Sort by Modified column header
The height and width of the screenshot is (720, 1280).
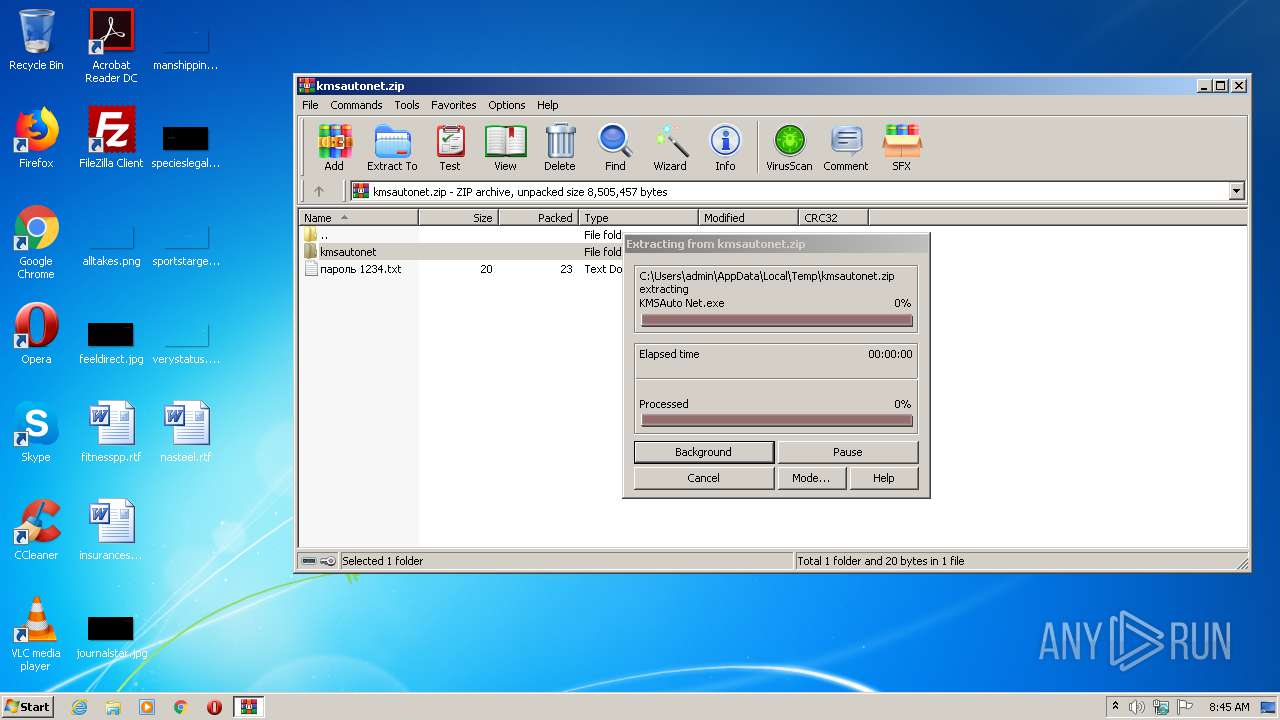coord(748,217)
